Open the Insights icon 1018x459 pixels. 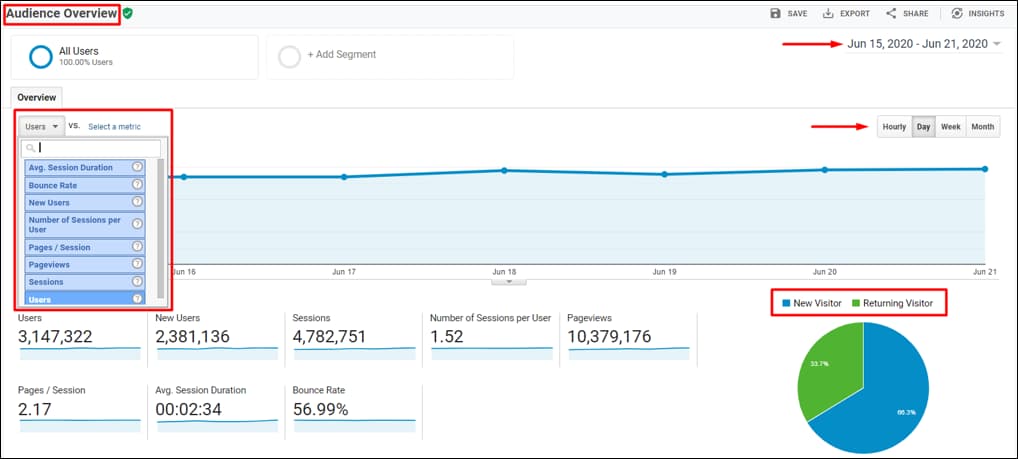(957, 13)
